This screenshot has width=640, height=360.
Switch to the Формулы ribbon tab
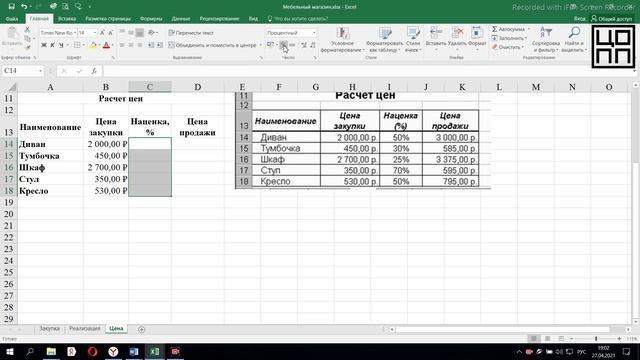point(151,18)
